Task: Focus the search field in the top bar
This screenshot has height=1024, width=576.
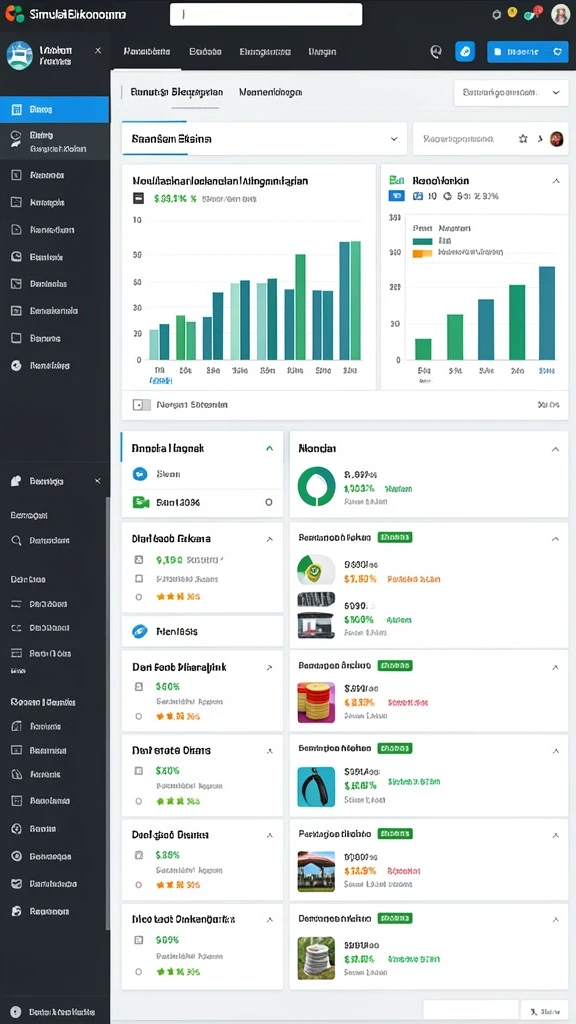Action: (266, 14)
